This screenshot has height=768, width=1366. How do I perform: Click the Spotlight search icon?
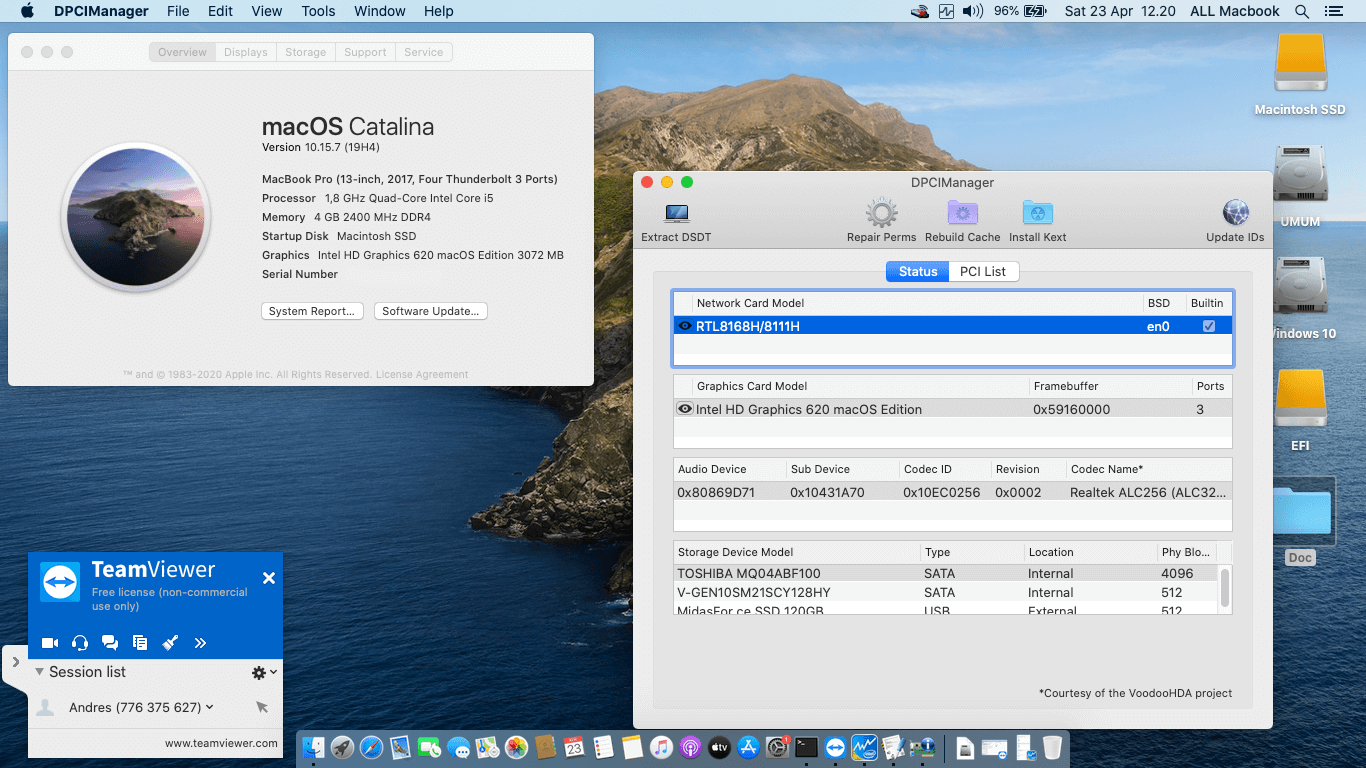click(1300, 11)
